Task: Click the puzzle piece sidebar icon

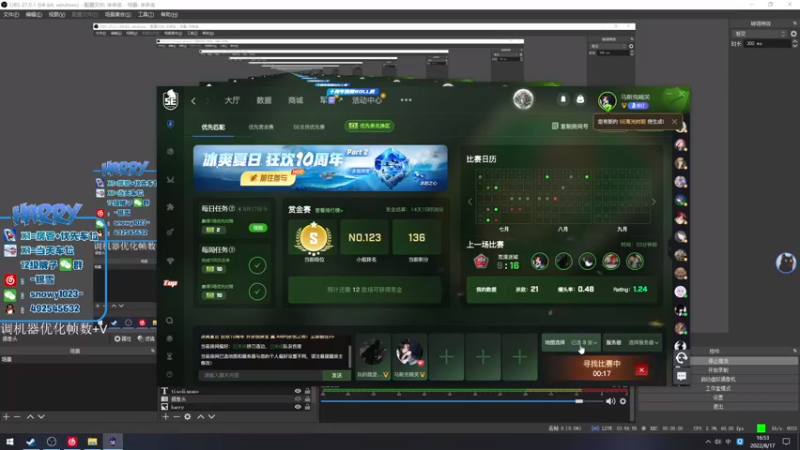Action: click(x=170, y=207)
